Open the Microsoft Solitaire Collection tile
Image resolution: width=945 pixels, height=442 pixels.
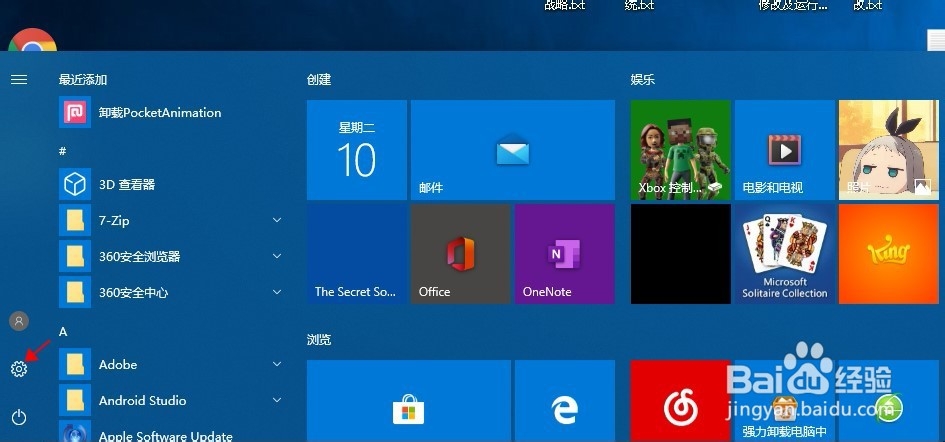point(785,254)
